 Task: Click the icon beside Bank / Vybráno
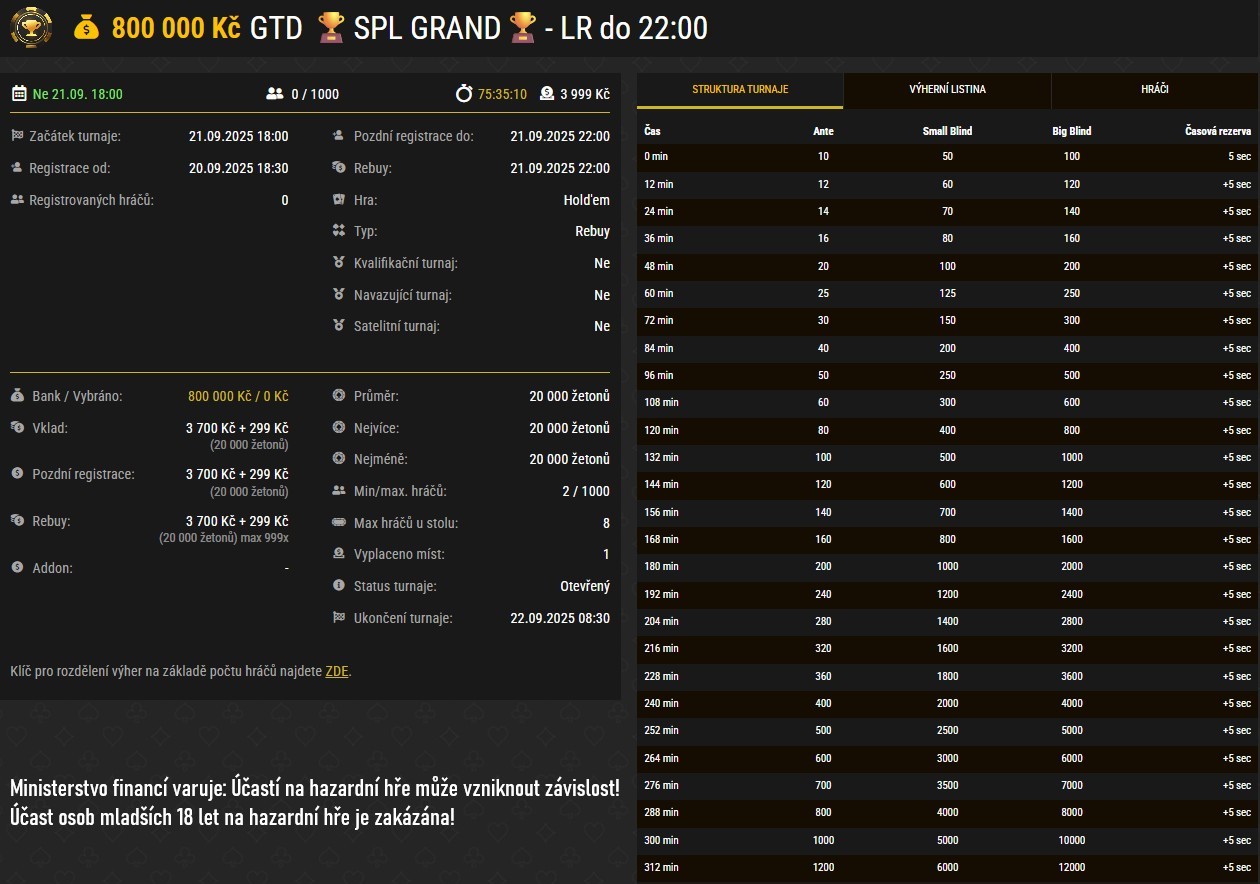pyautogui.click(x=17, y=396)
